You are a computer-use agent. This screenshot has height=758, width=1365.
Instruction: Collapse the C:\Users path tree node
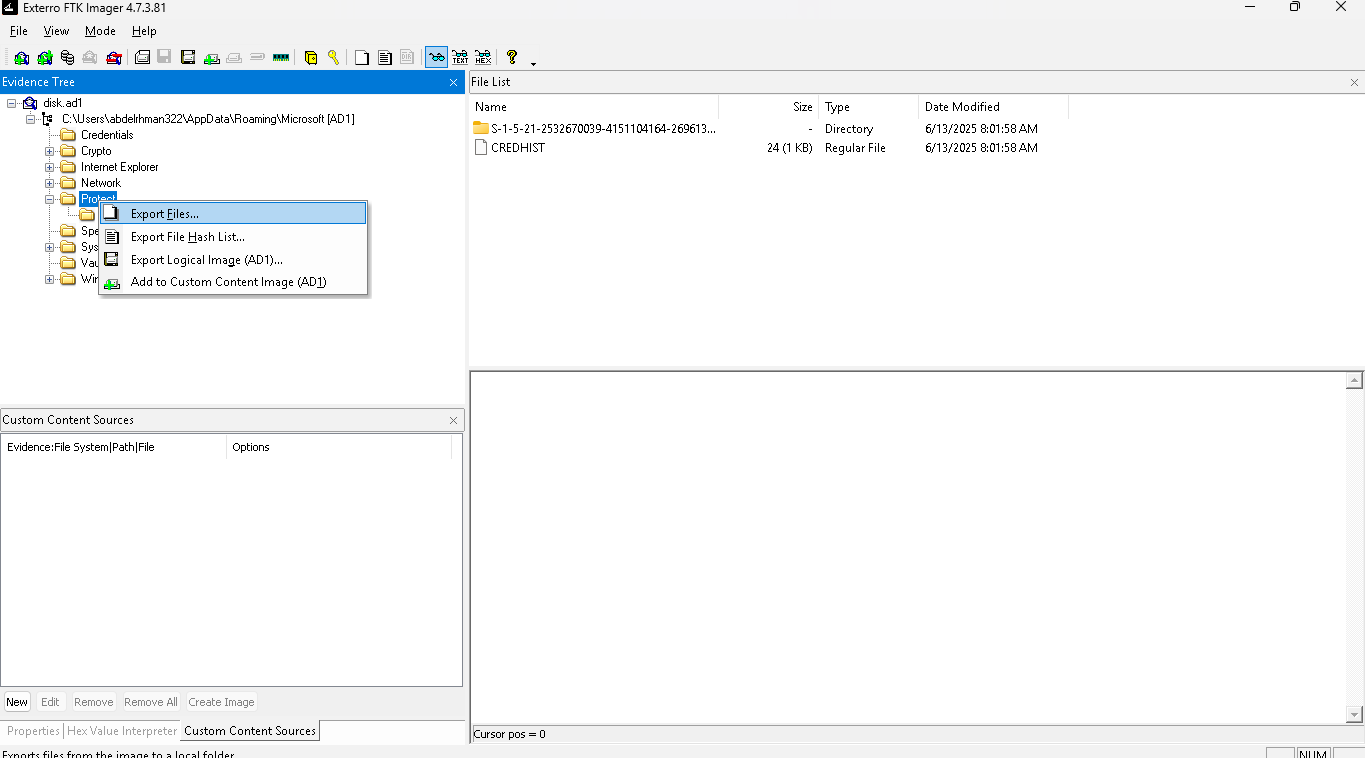[x=31, y=119]
